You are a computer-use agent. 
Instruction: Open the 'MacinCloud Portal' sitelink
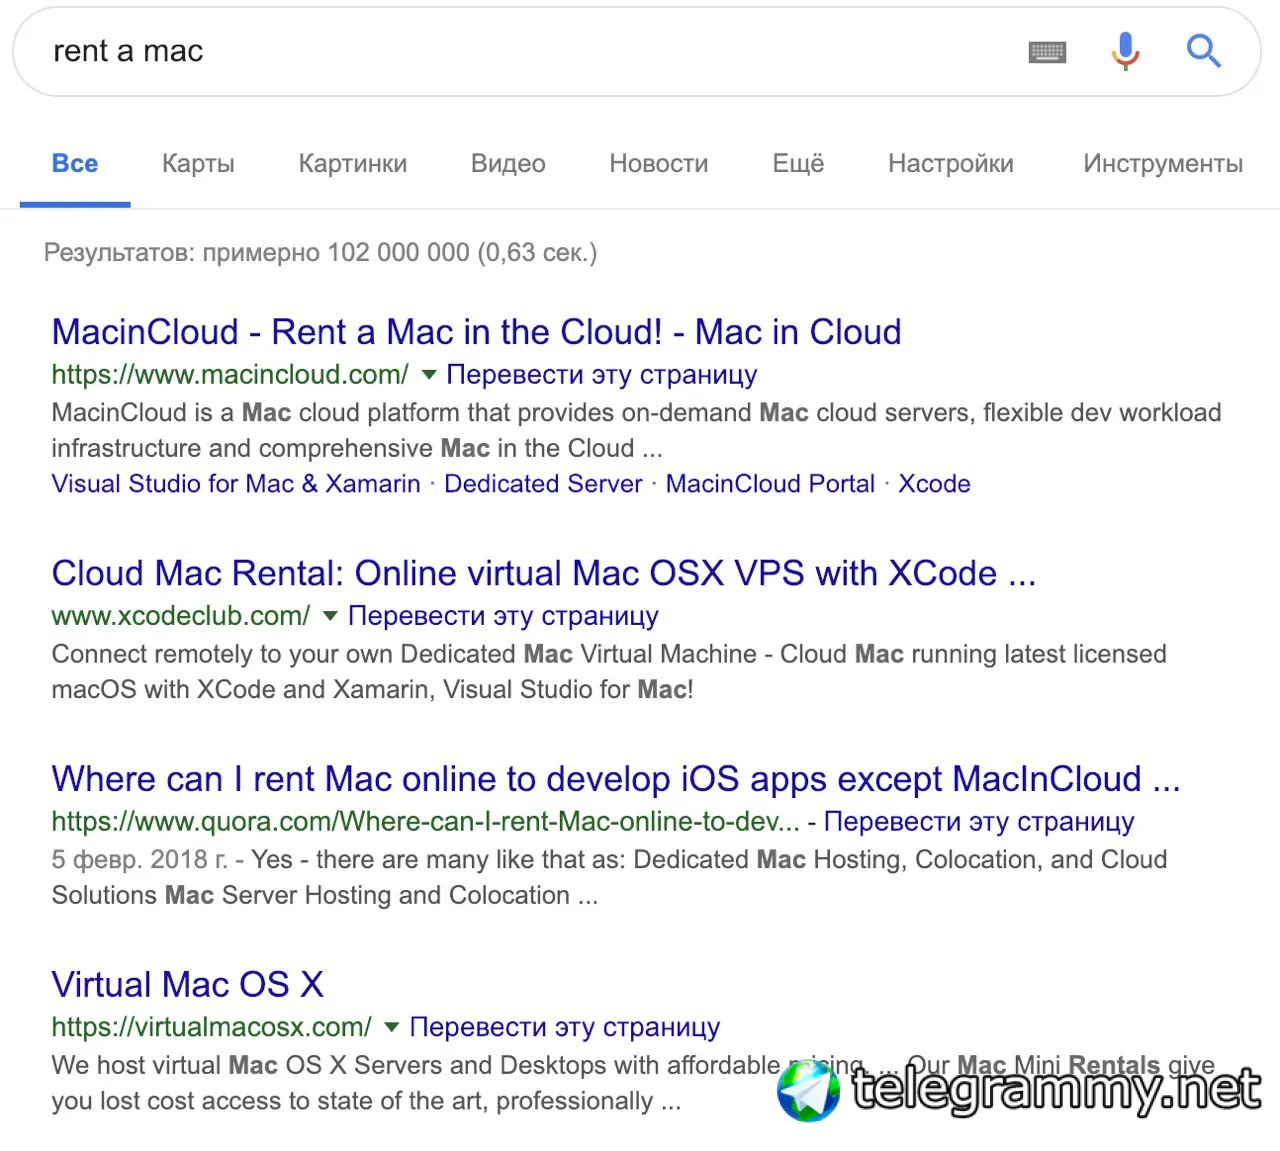click(770, 484)
